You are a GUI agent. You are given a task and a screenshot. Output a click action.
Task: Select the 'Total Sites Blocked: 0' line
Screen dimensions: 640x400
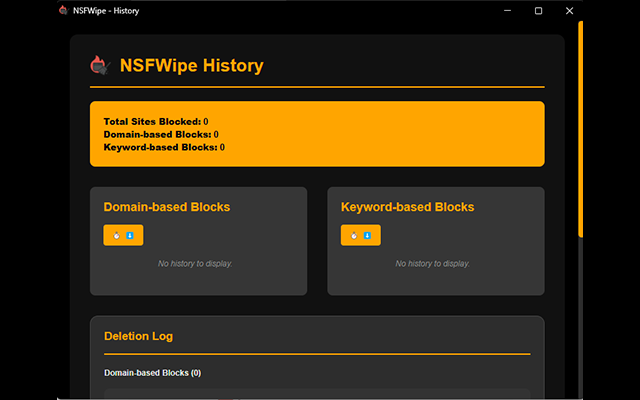[156, 122]
